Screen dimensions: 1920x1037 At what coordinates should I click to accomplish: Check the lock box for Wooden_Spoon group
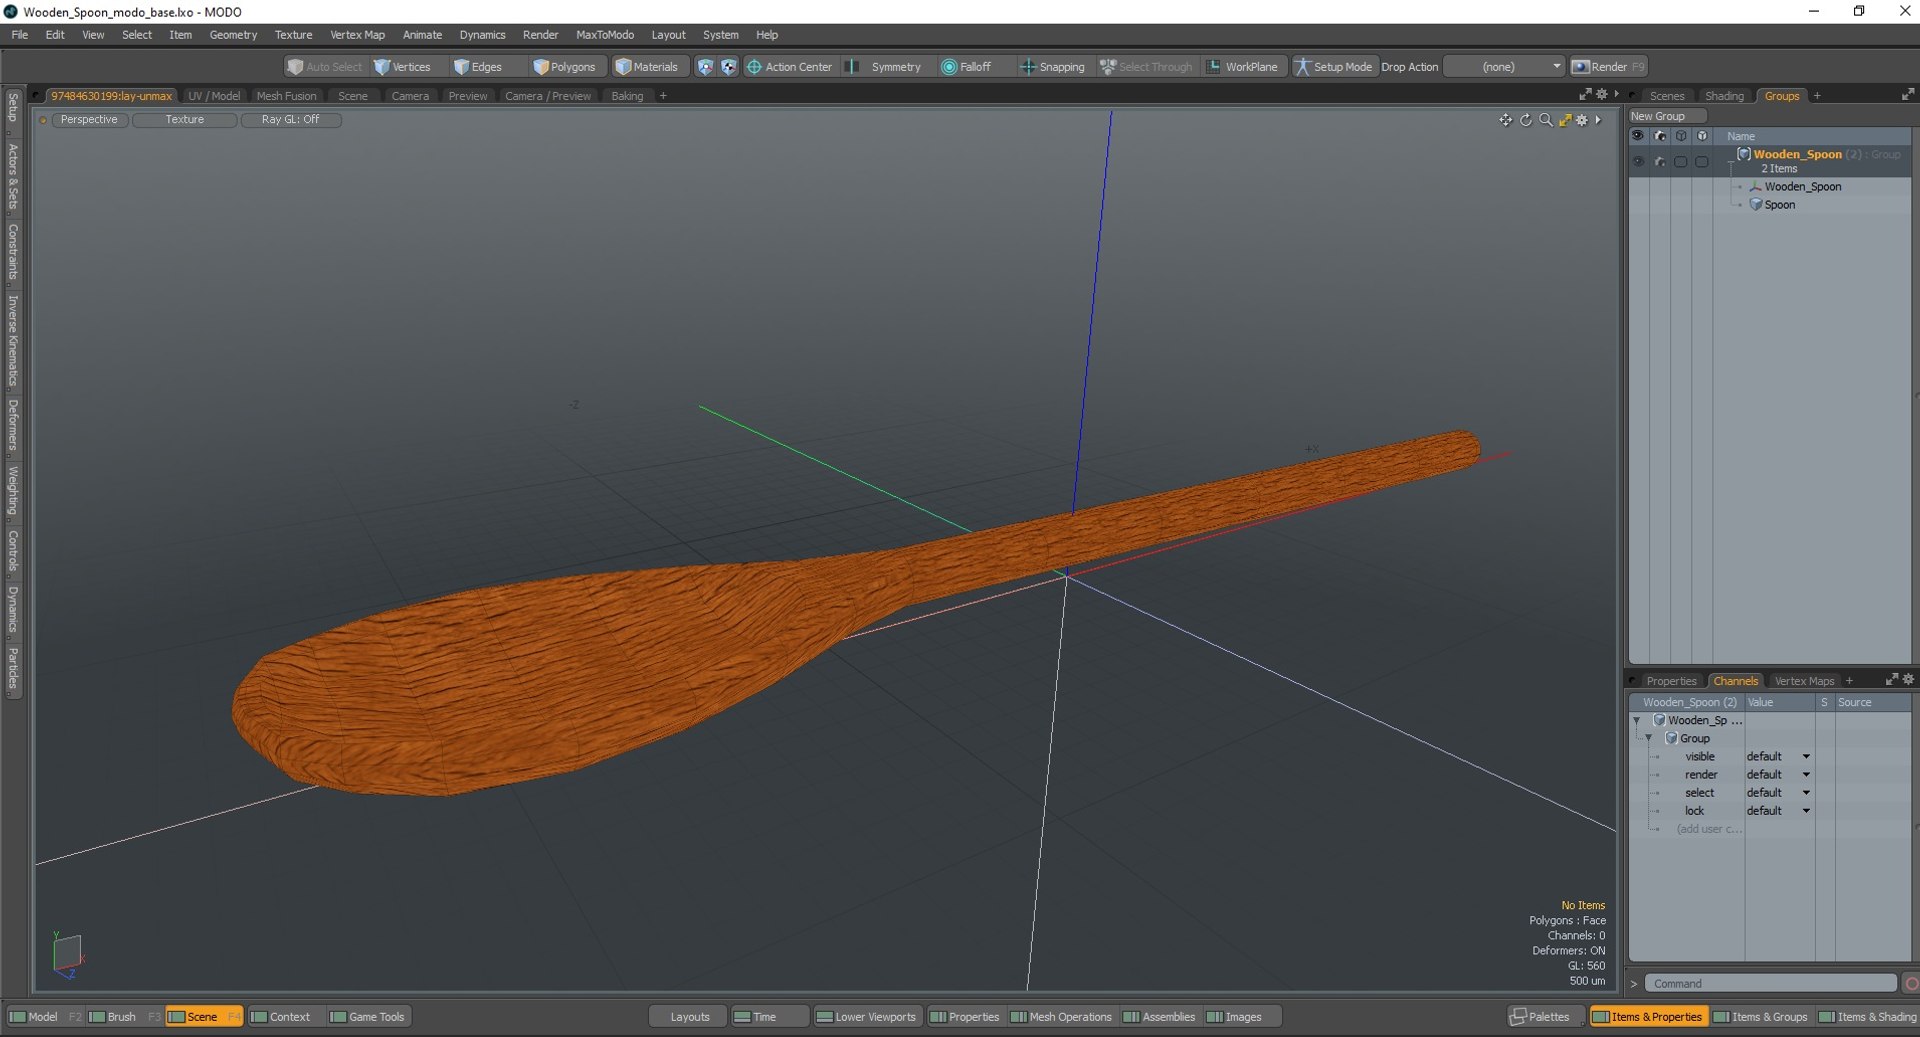[x=1702, y=161]
